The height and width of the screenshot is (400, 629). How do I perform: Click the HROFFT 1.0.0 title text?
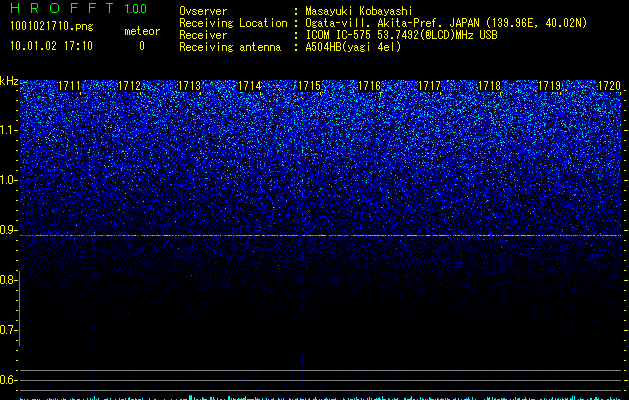(x=79, y=8)
